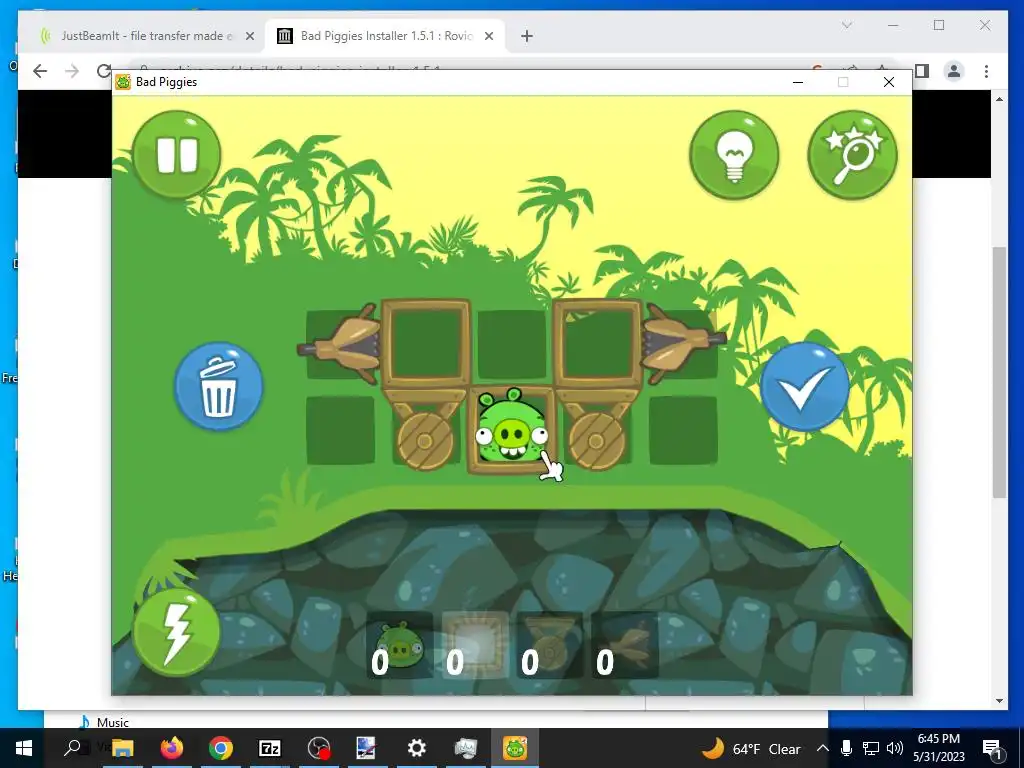The image size is (1024, 768).
Task: Open Chrome profile avatar menu
Action: pyautogui.click(x=953, y=71)
